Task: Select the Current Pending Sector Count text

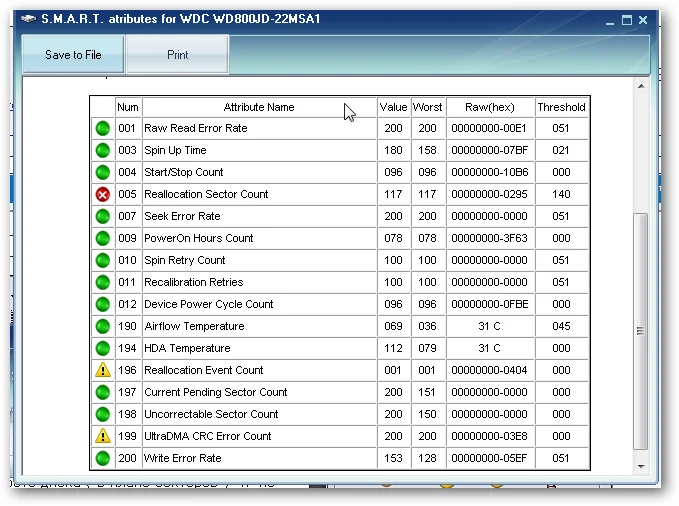Action: click(216, 392)
